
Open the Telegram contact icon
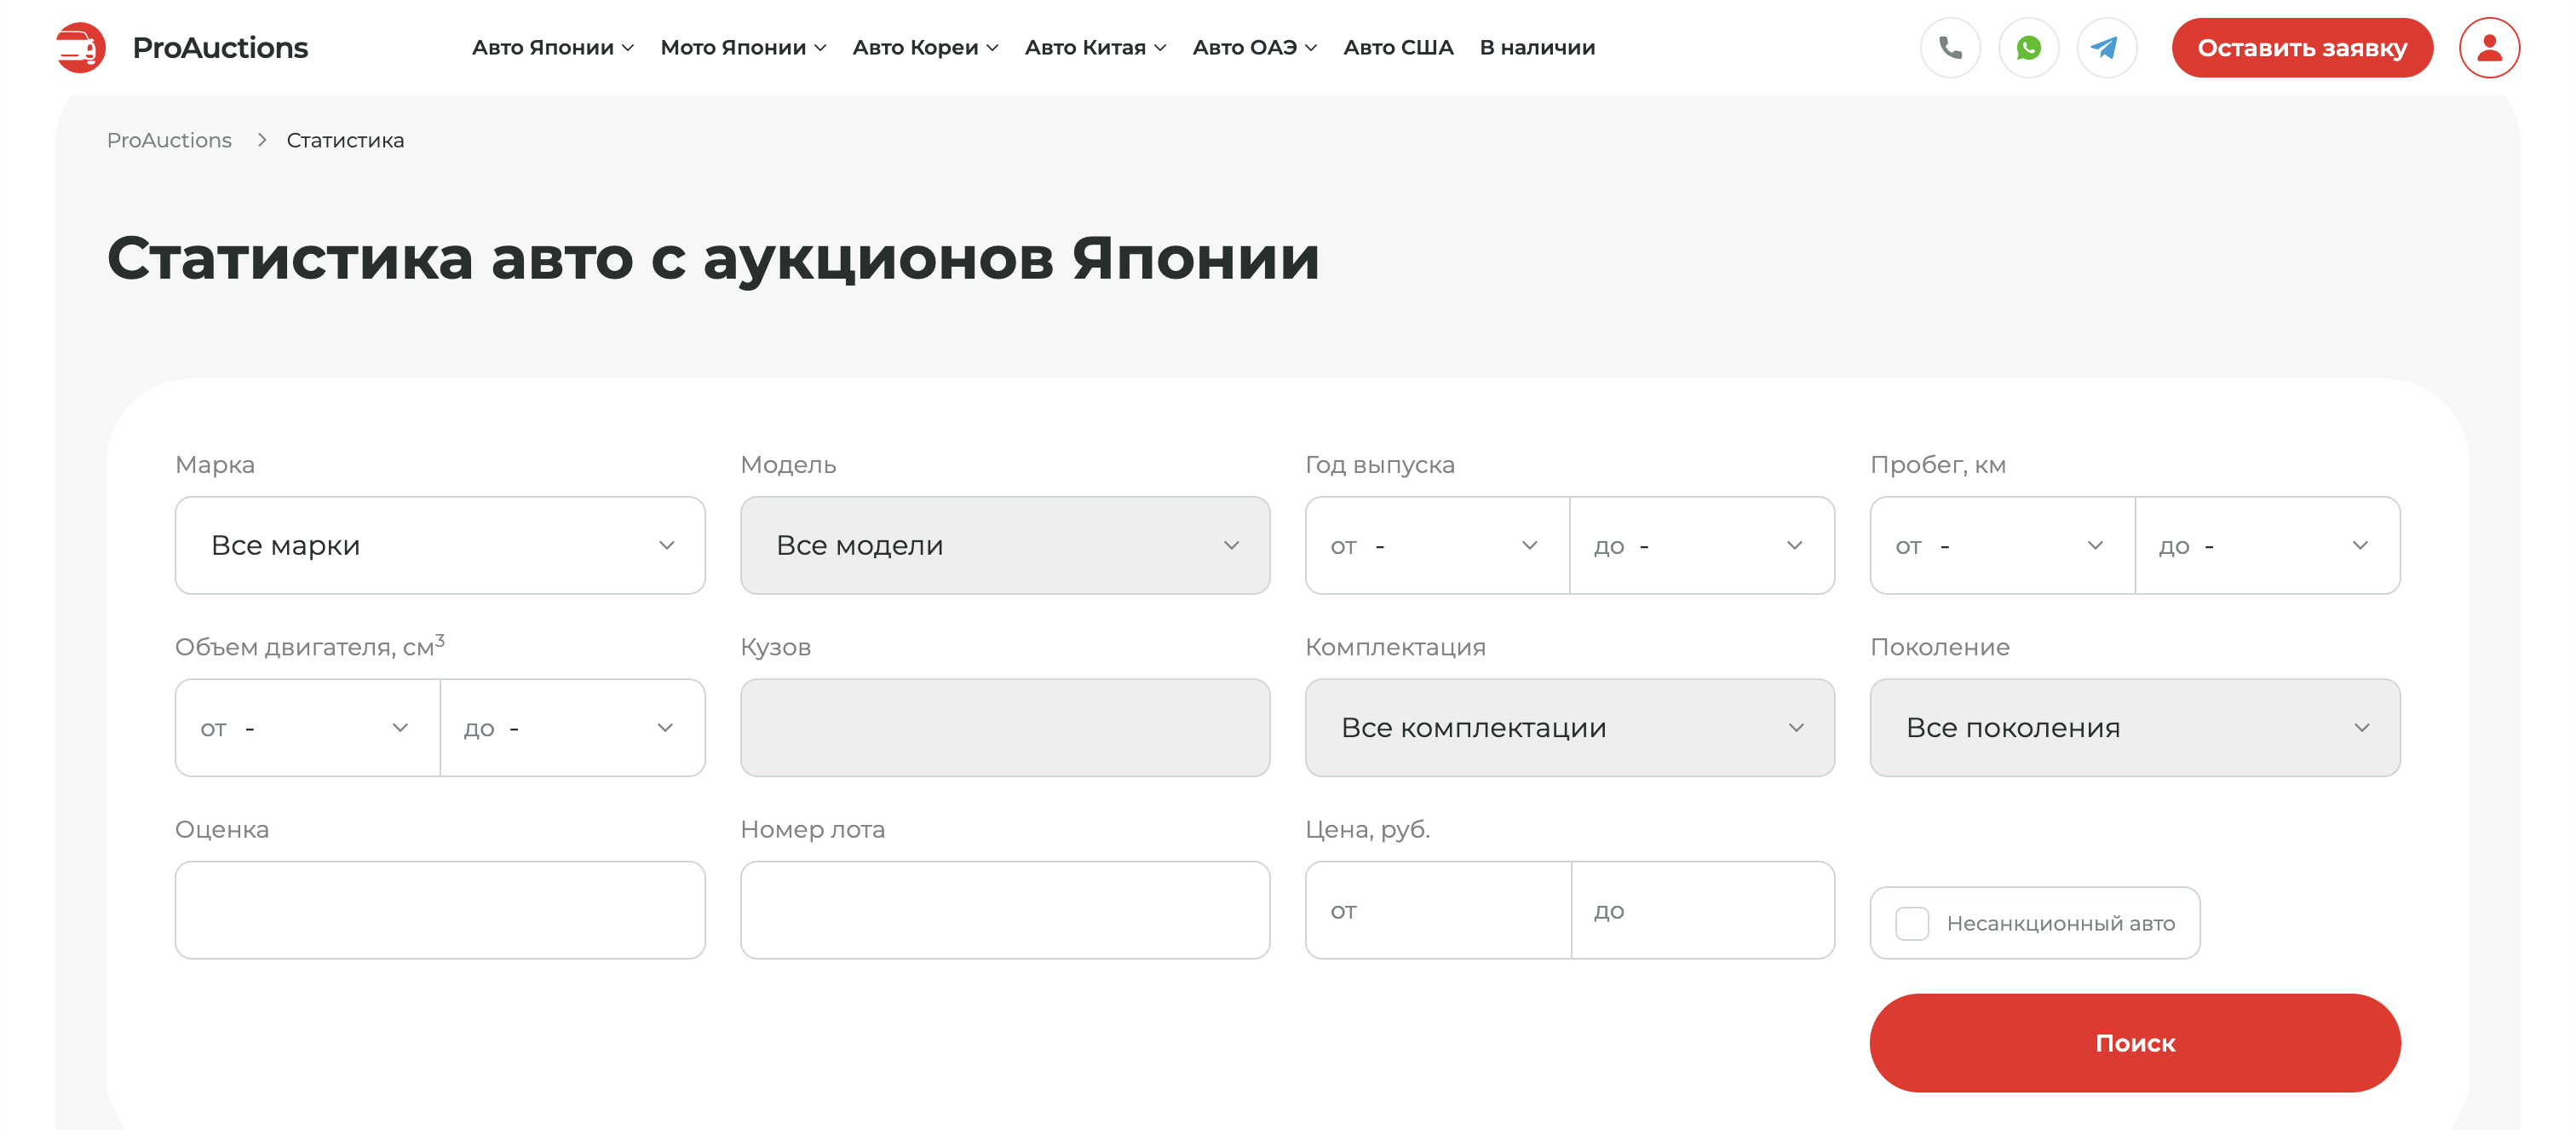point(2106,47)
